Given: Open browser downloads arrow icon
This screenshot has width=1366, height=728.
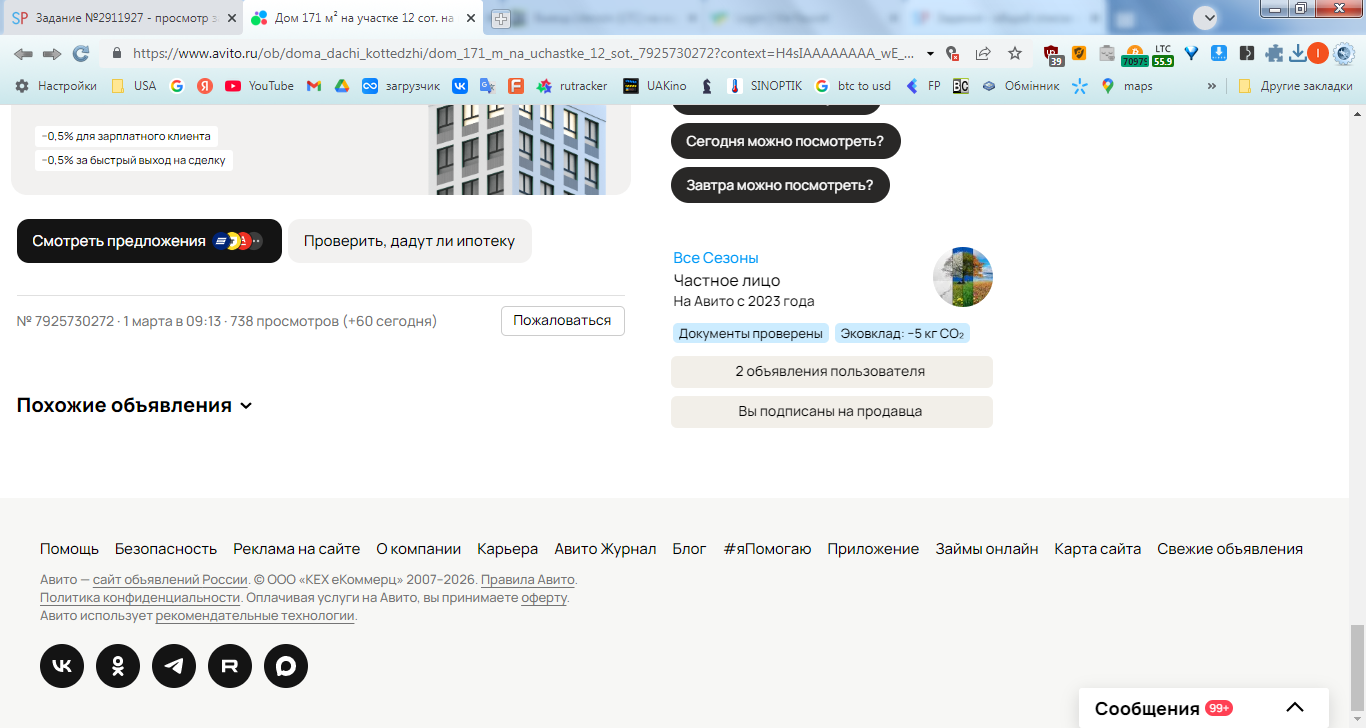Looking at the screenshot, I should point(1298,53).
